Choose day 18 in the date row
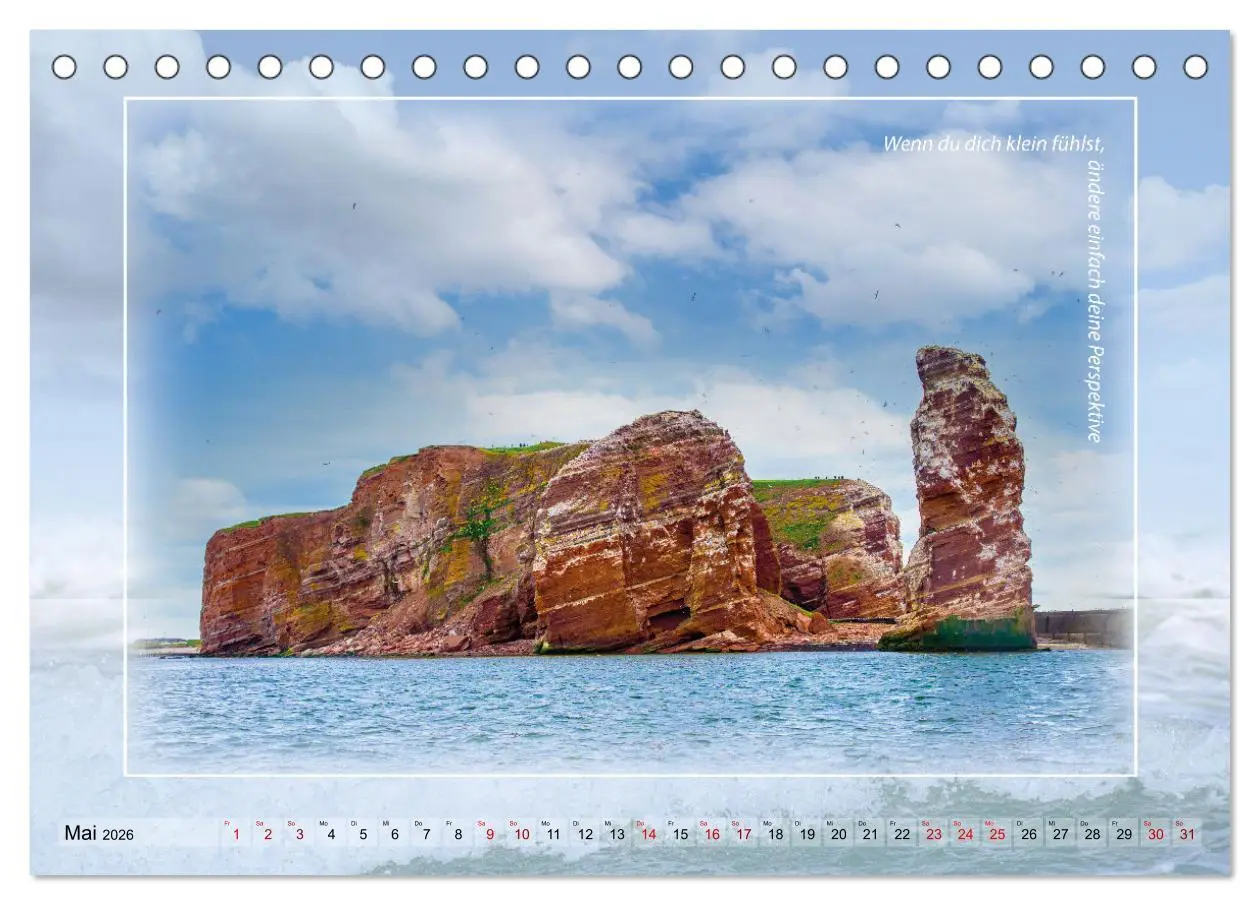1260x905 pixels. (775, 833)
